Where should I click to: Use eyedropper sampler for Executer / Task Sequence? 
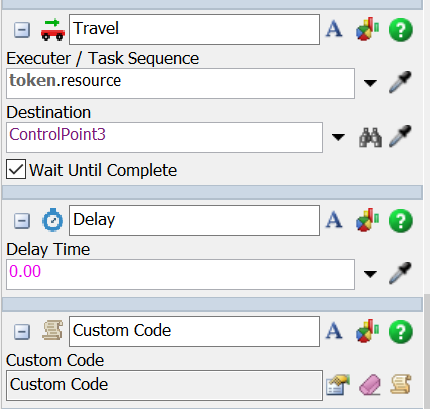coord(400,82)
